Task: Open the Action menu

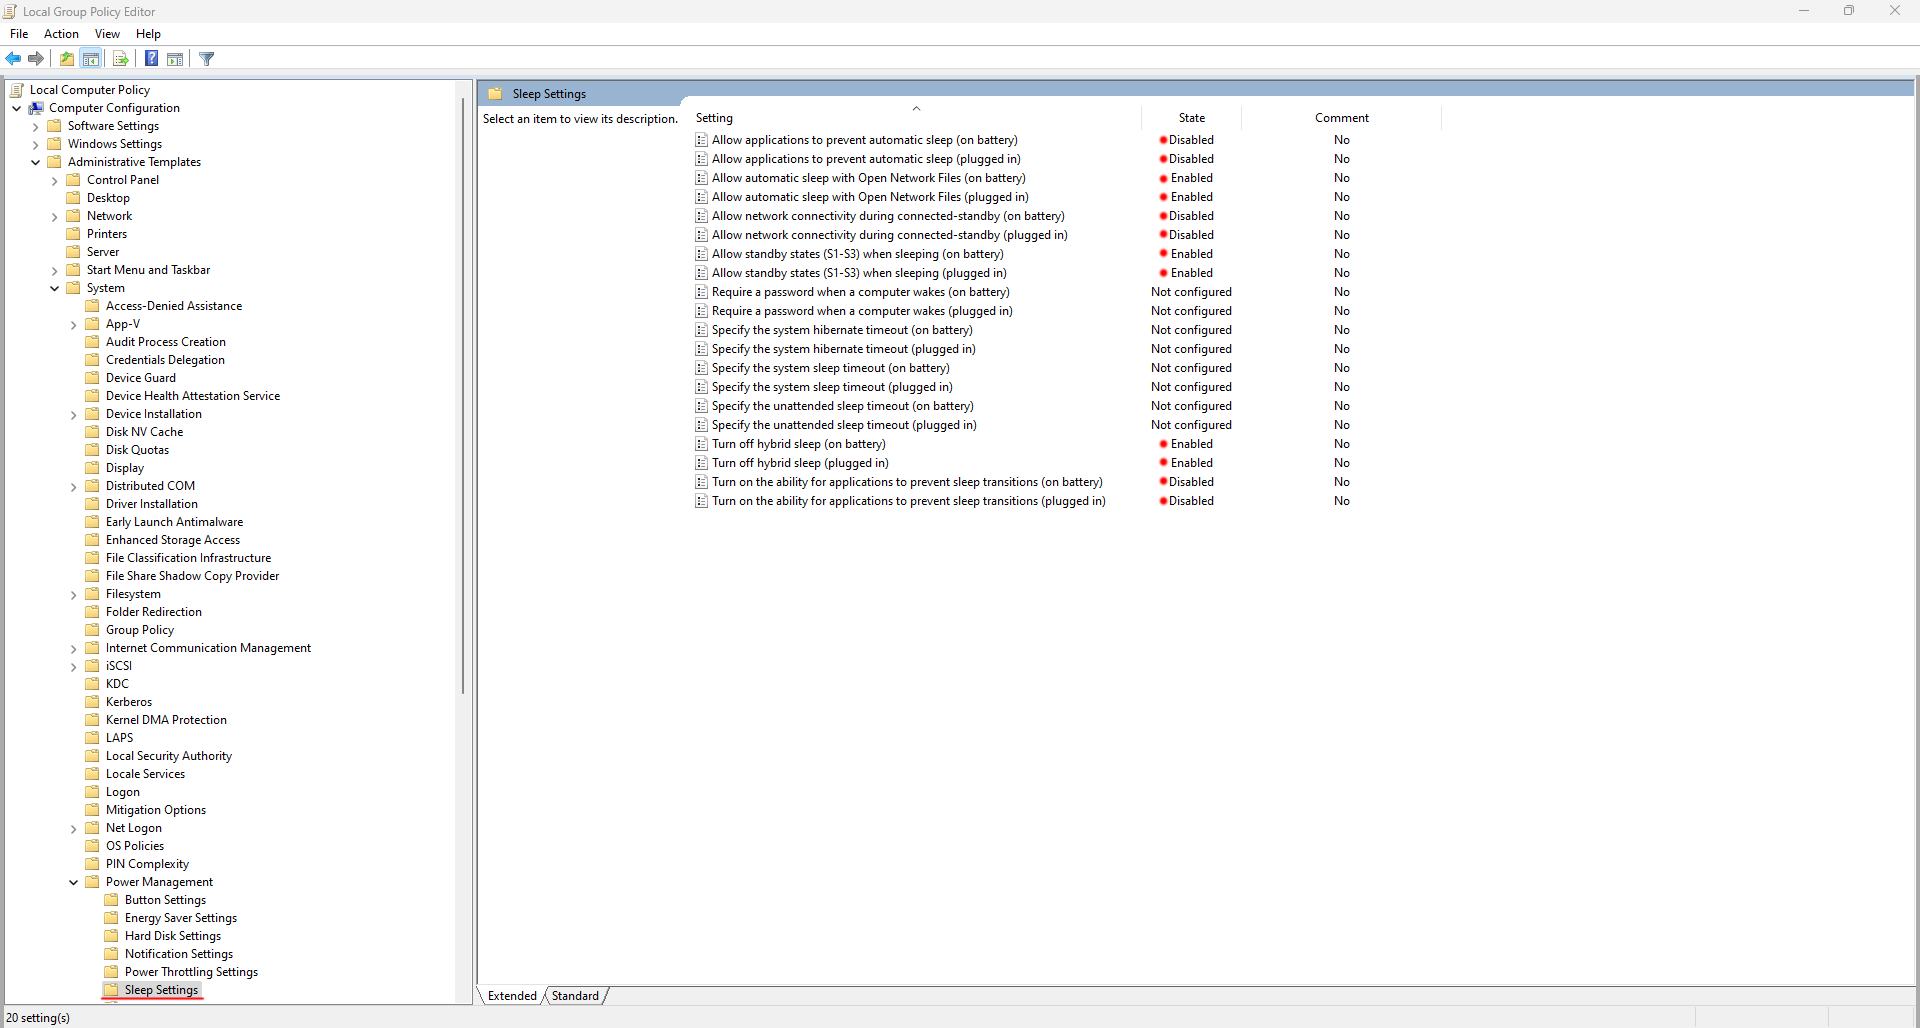Action: tap(61, 34)
